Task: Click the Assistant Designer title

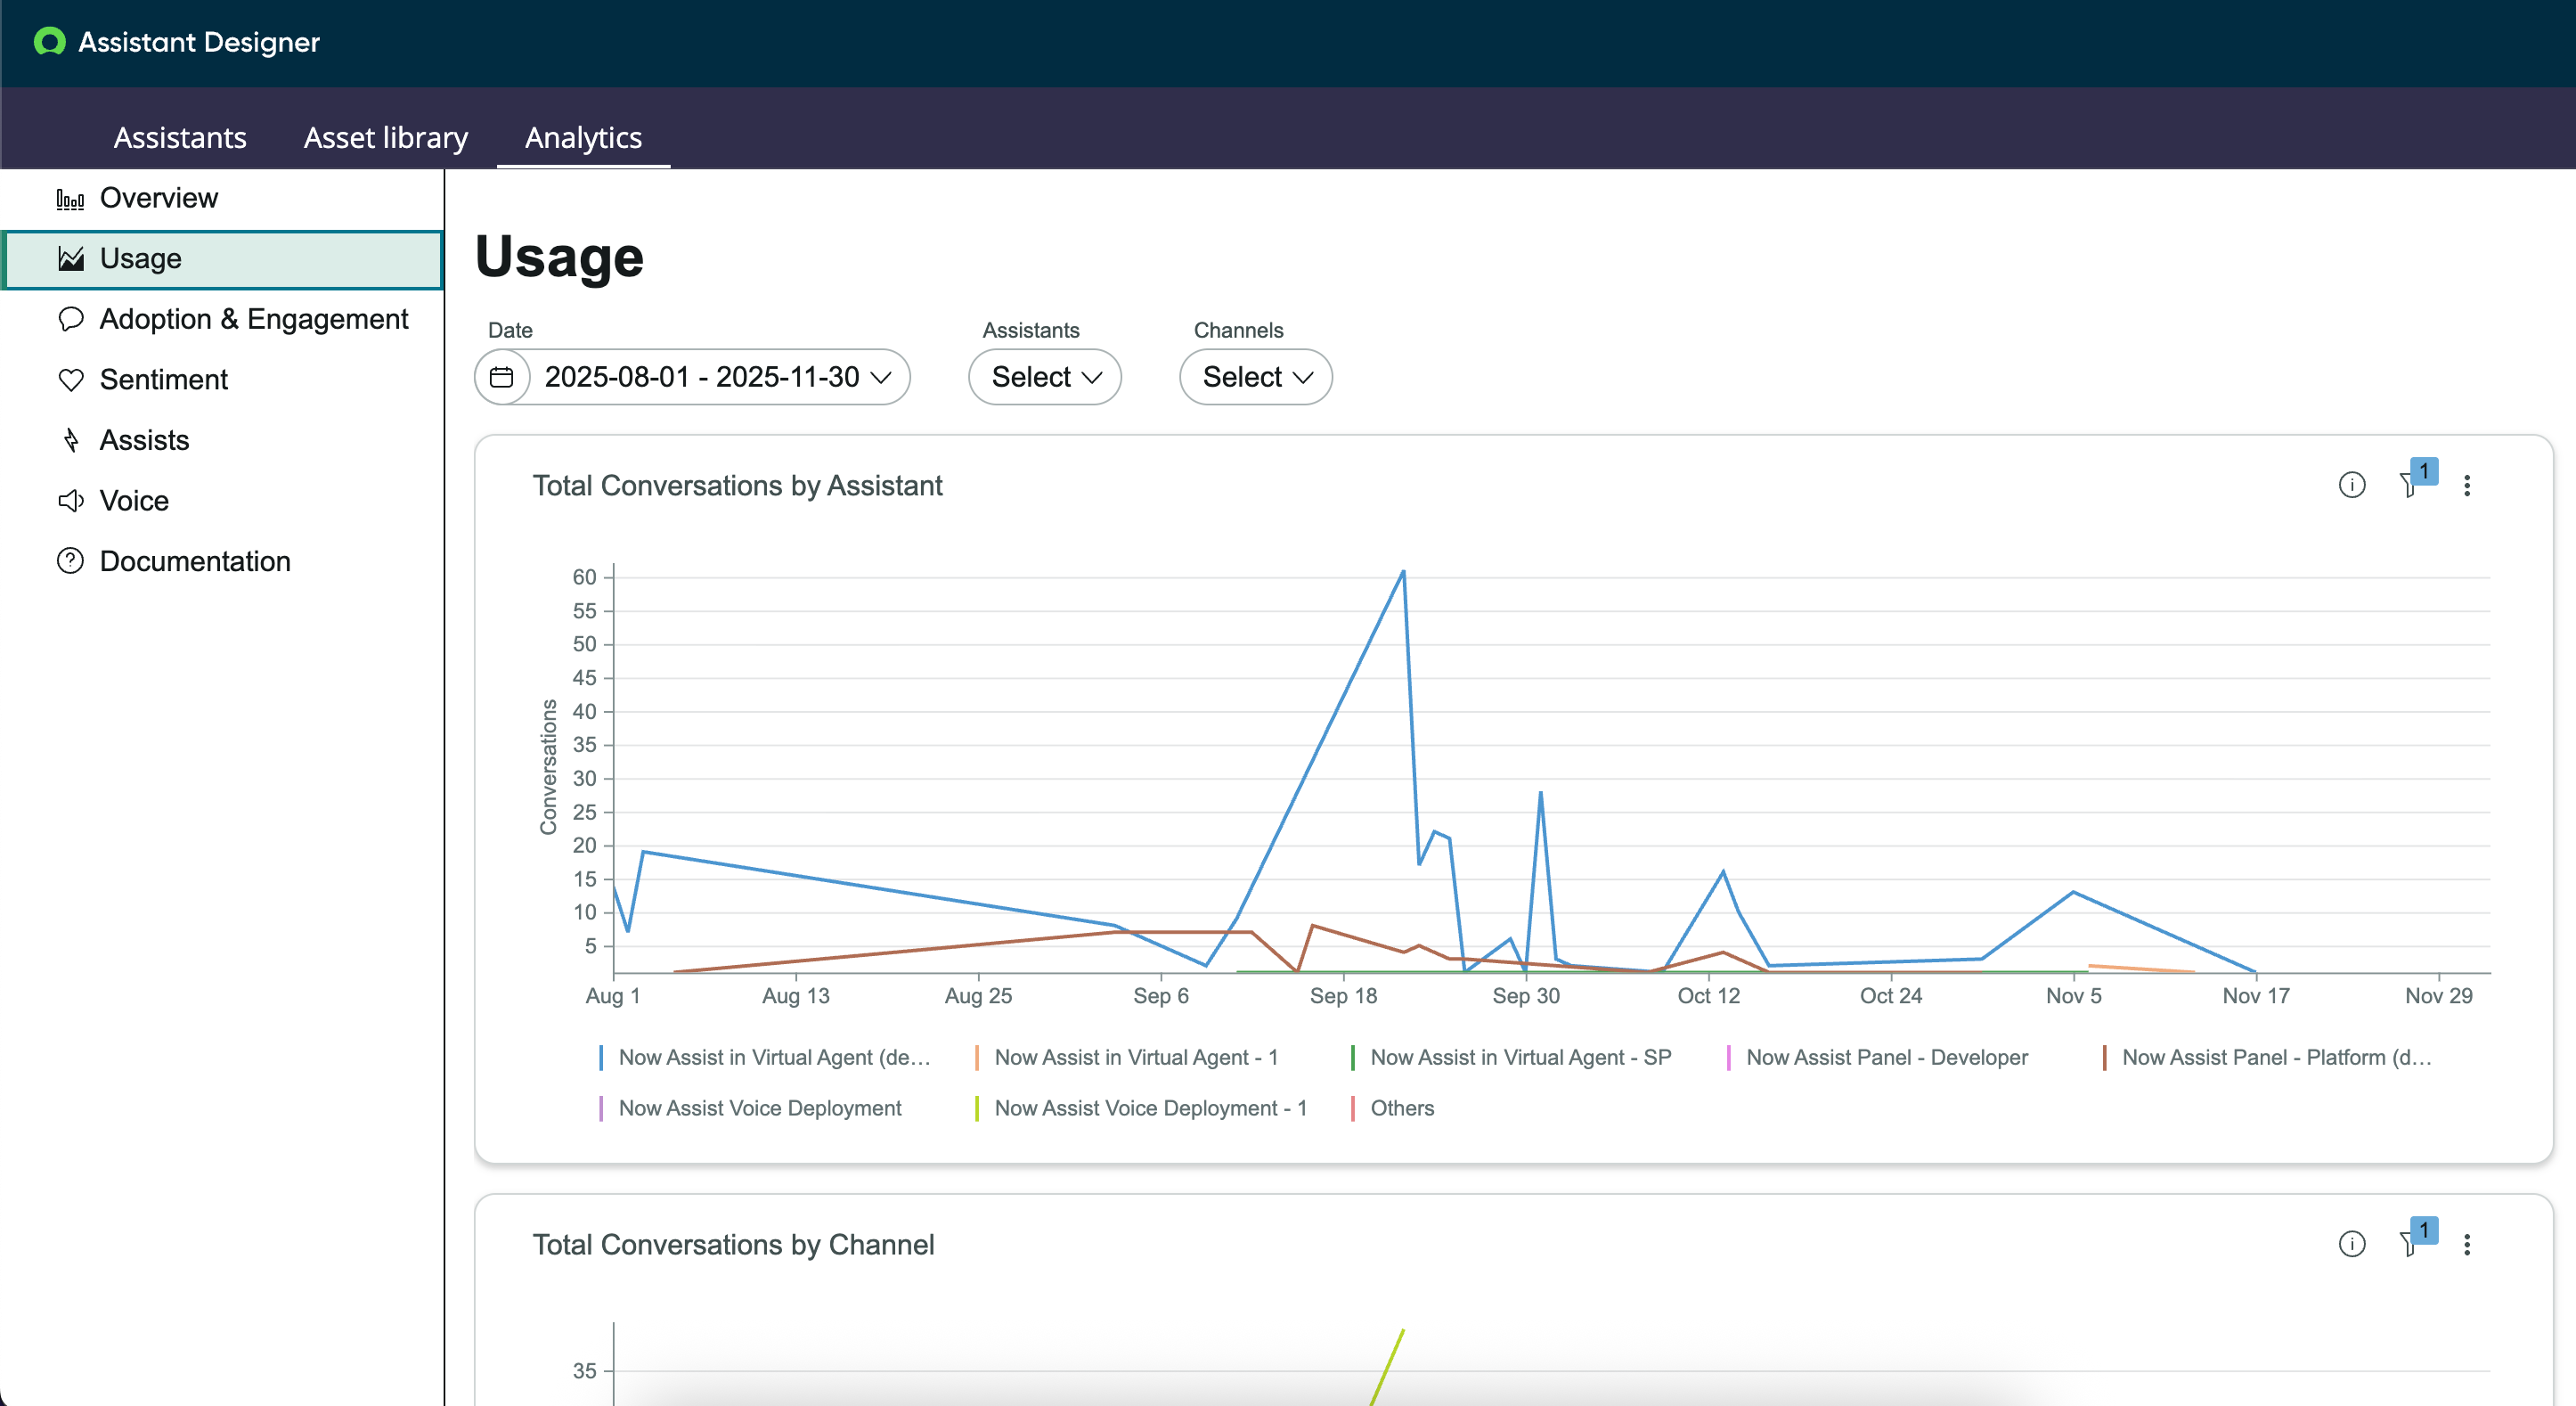Action: coord(199,42)
